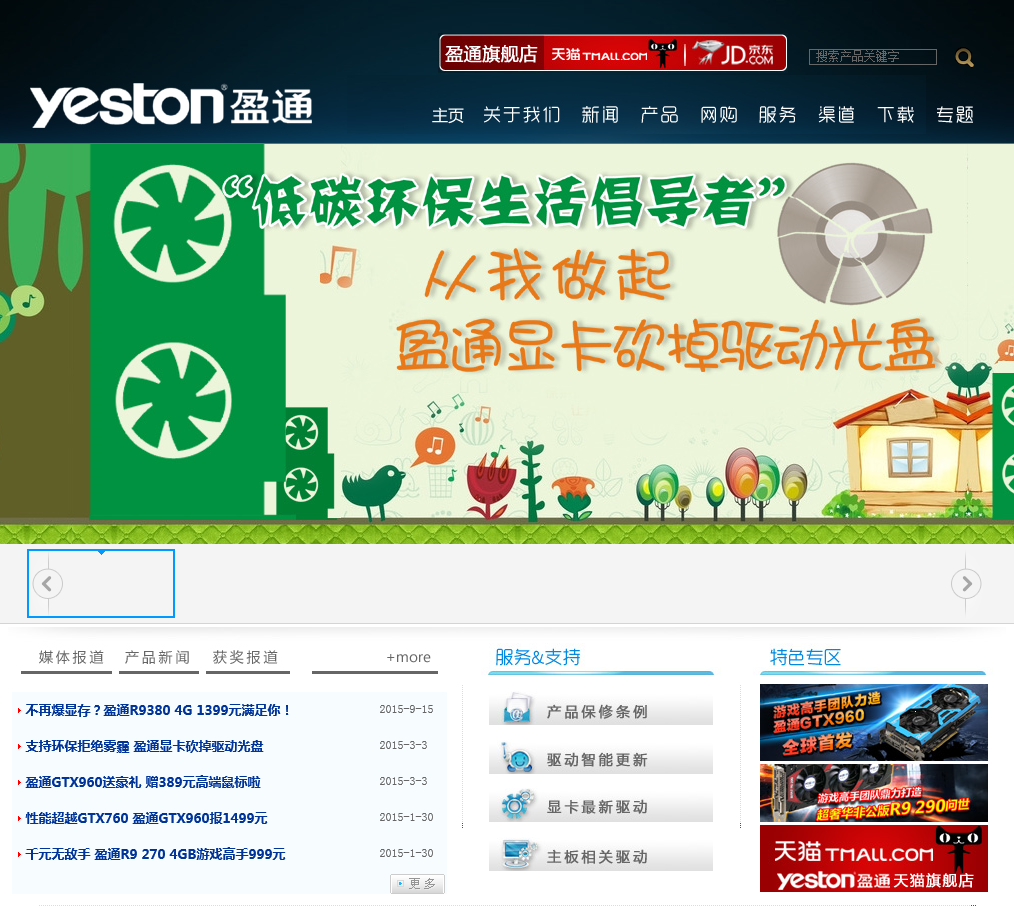1014x922 pixels.
Task: Click the previous slide arrow
Action: coord(47,584)
